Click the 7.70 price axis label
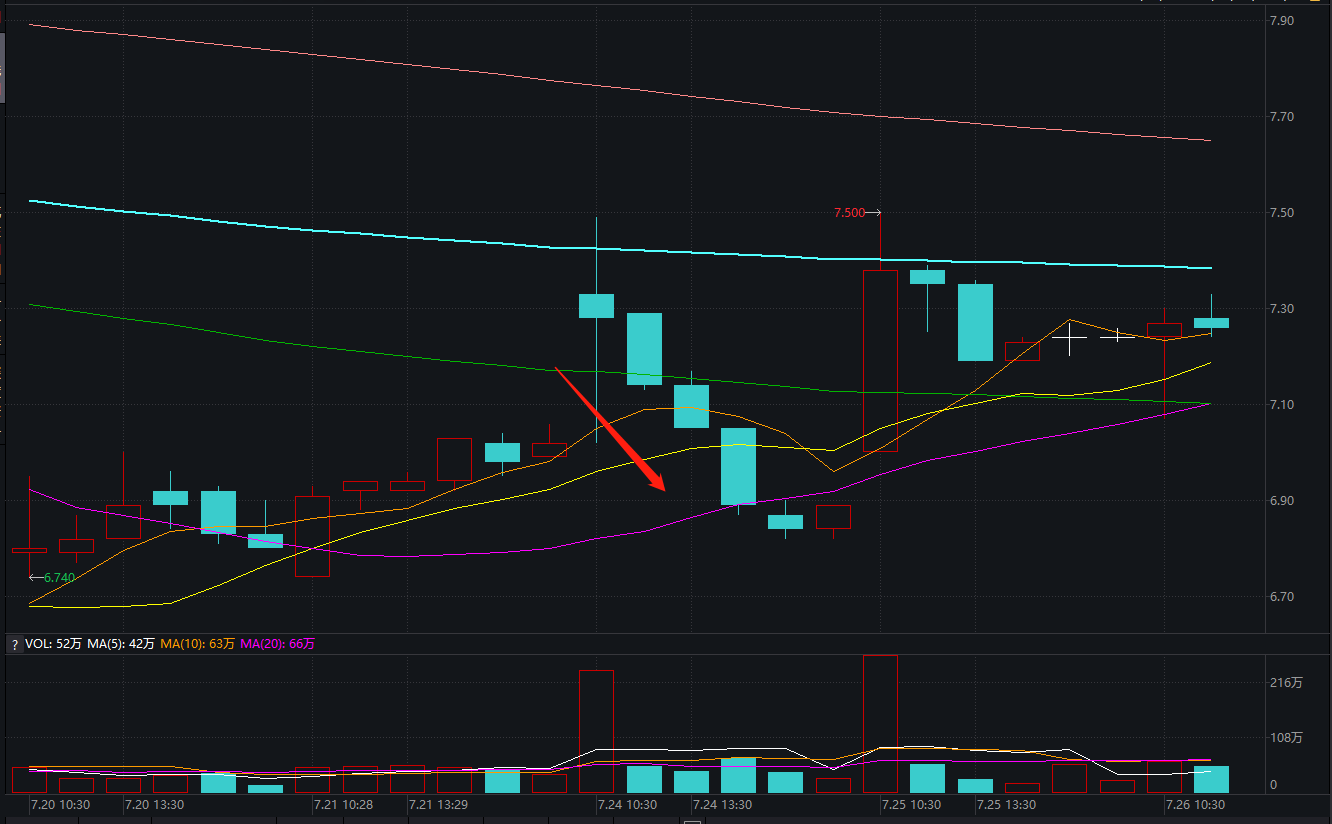The height and width of the screenshot is (824, 1332). coord(1281,117)
